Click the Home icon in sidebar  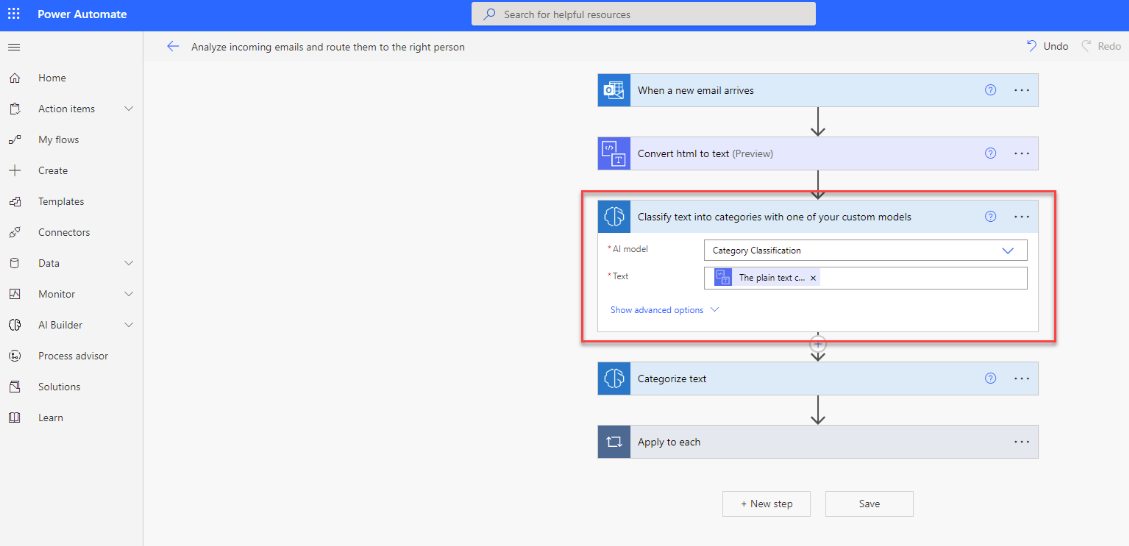click(x=14, y=78)
